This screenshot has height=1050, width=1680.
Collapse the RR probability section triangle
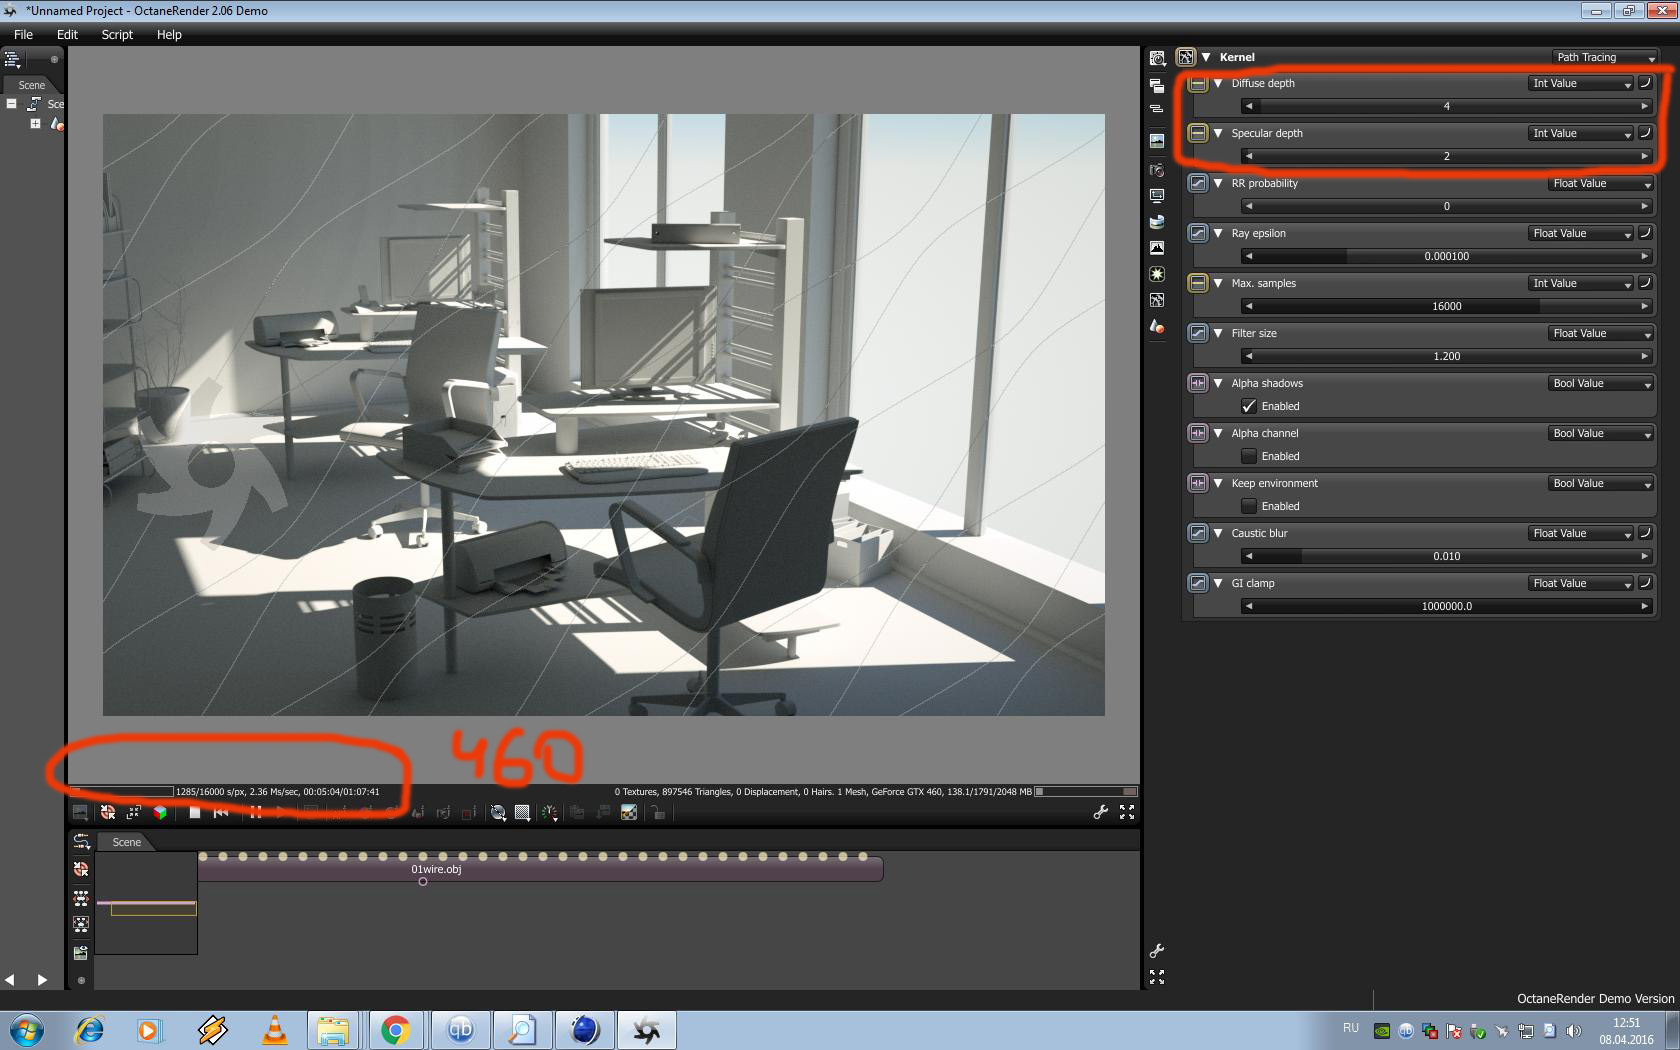(1218, 183)
